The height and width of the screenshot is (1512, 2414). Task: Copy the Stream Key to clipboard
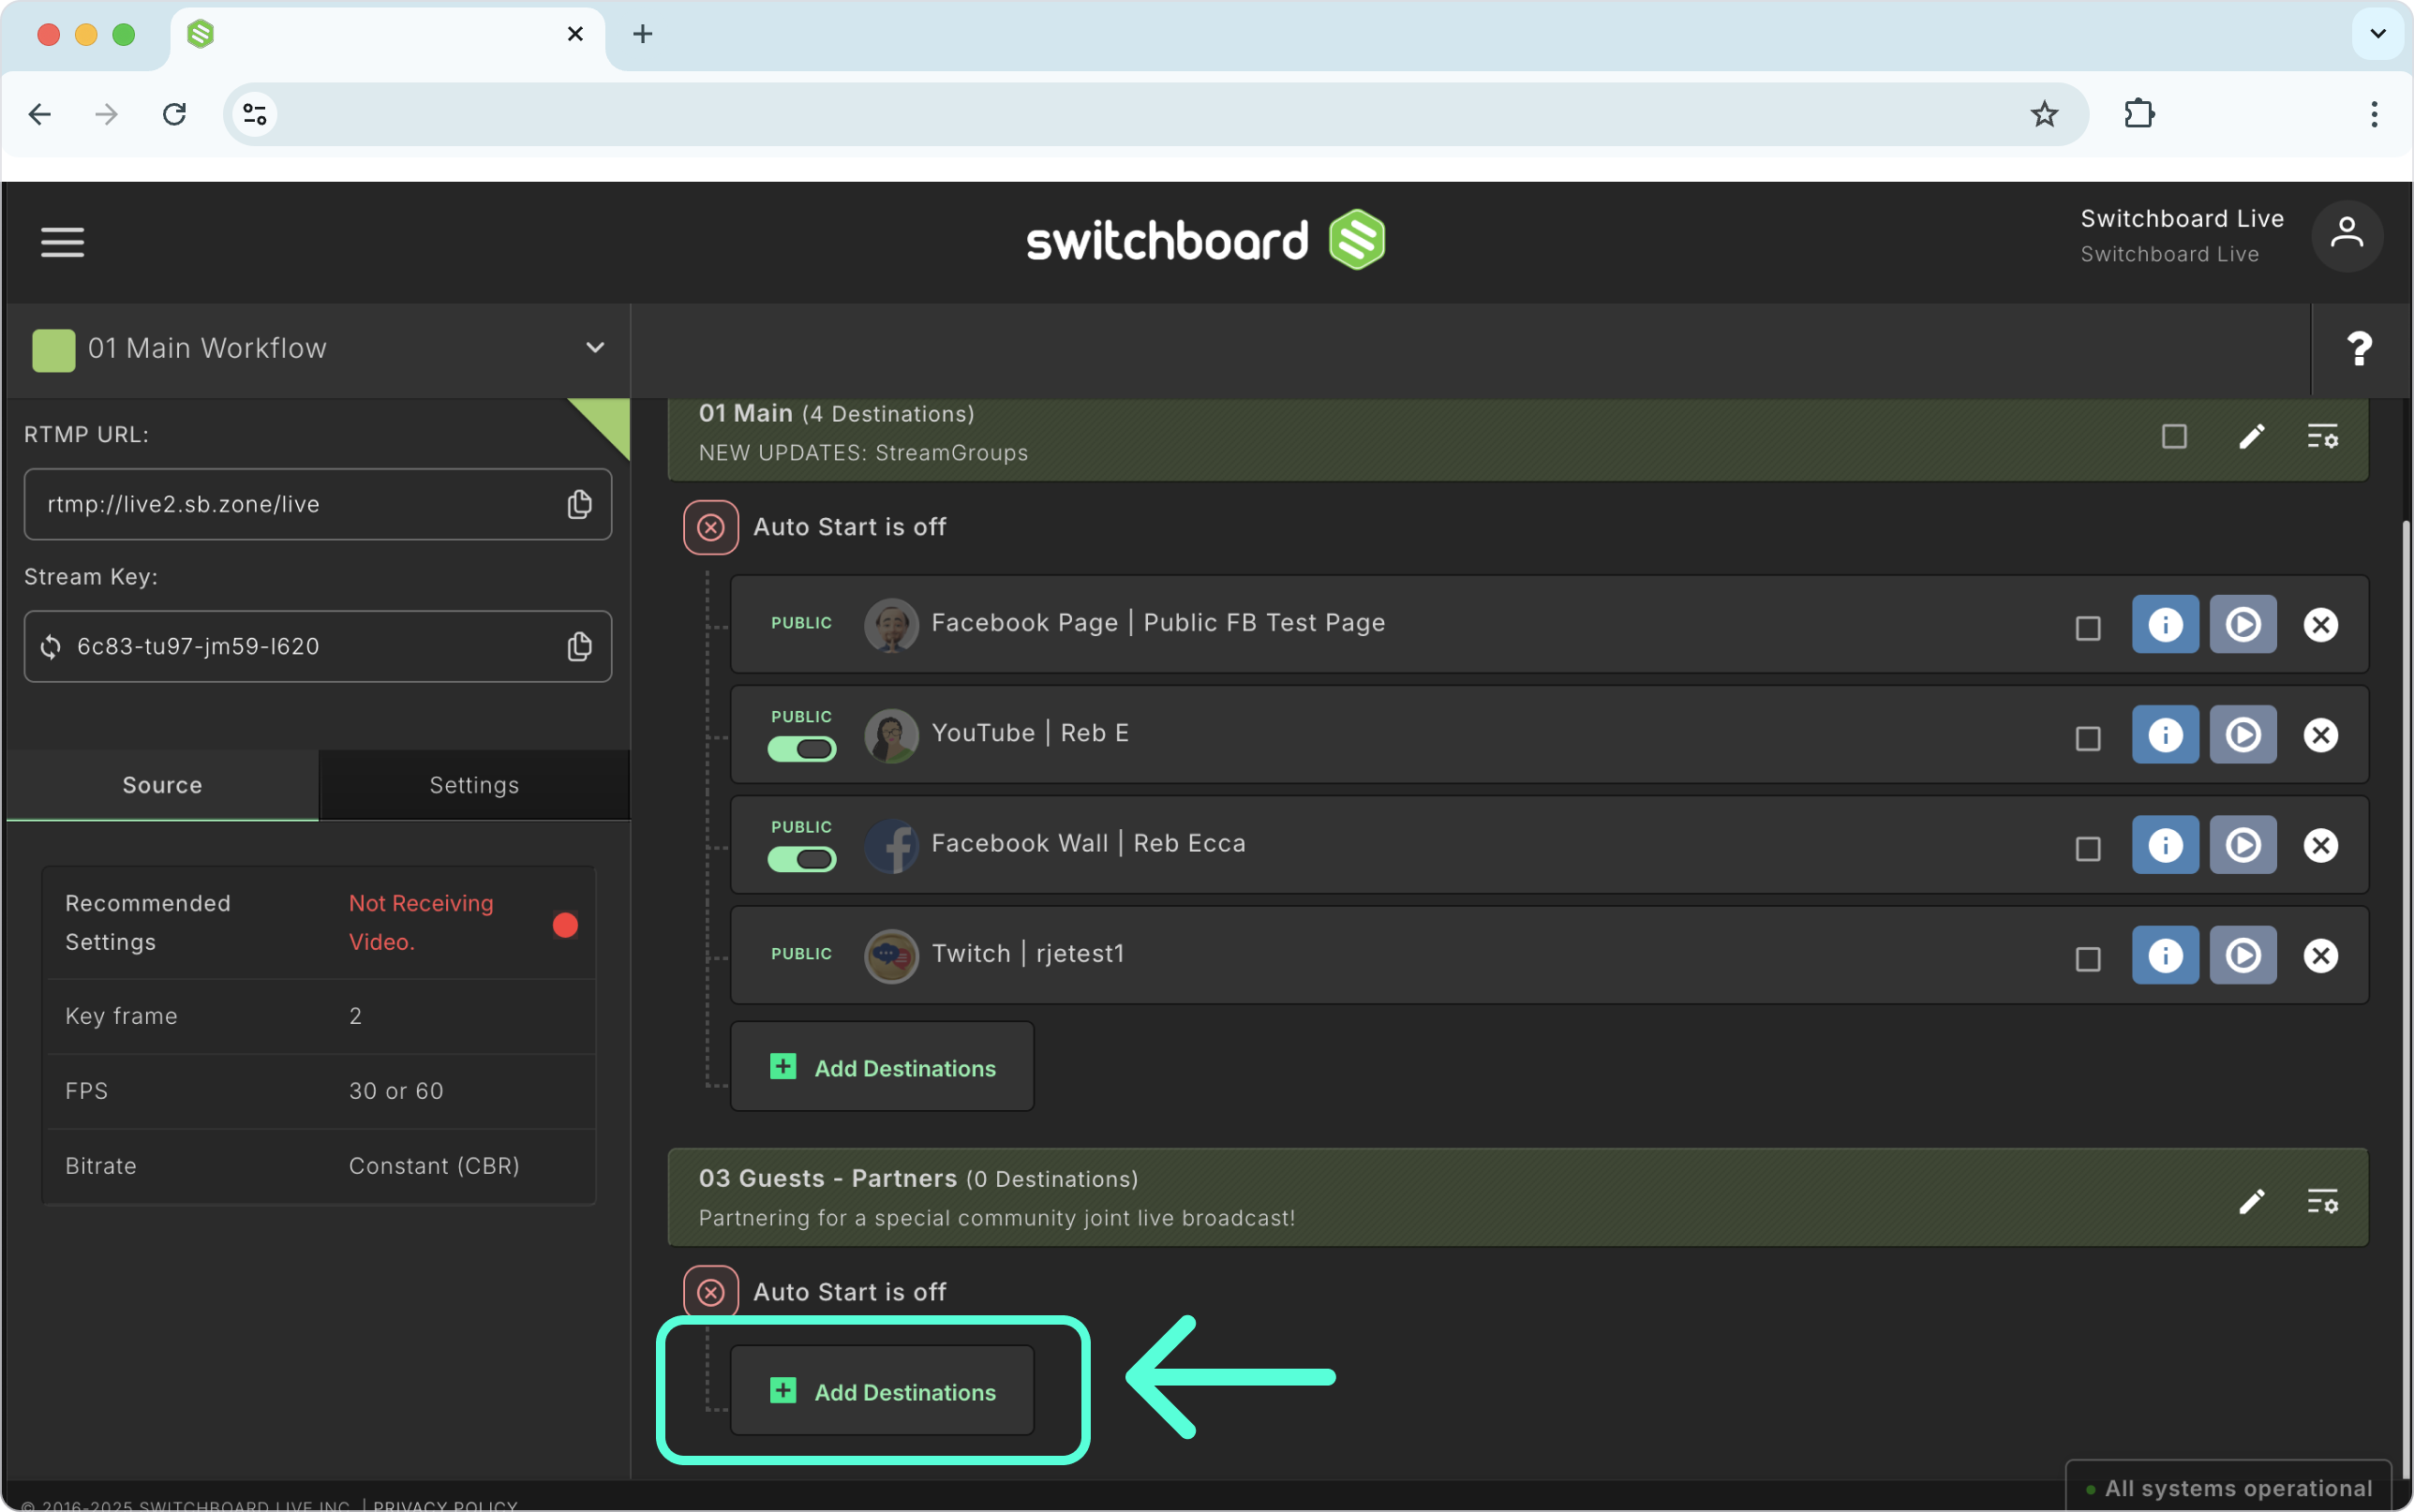coord(579,646)
